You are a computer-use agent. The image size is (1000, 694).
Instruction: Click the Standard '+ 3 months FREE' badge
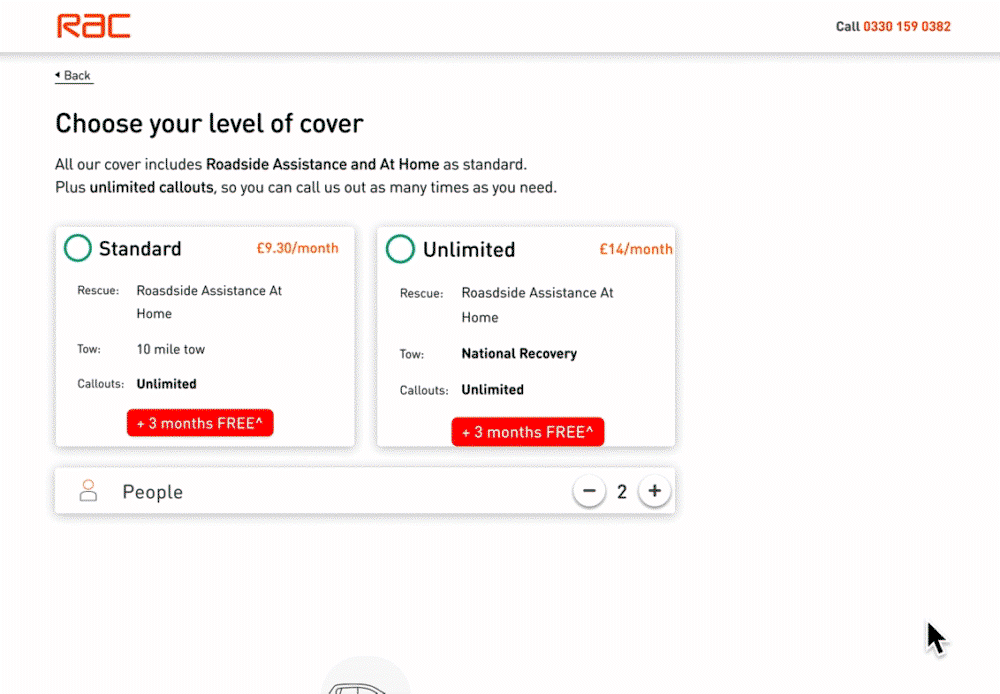[200, 423]
